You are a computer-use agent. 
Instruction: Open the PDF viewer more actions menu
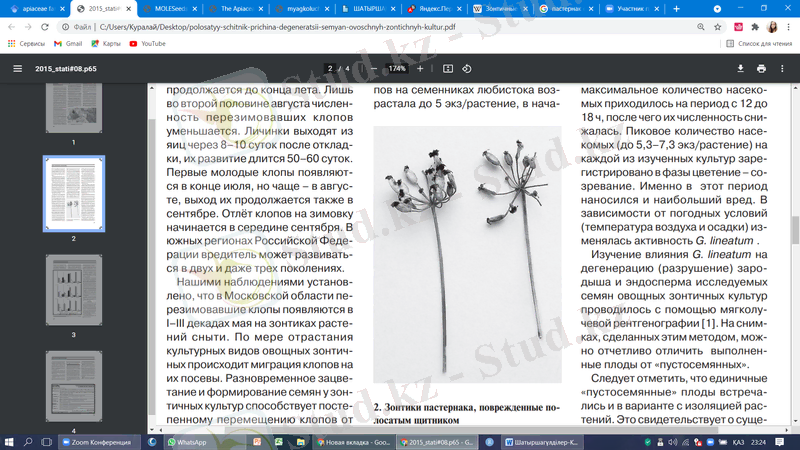tap(783, 69)
